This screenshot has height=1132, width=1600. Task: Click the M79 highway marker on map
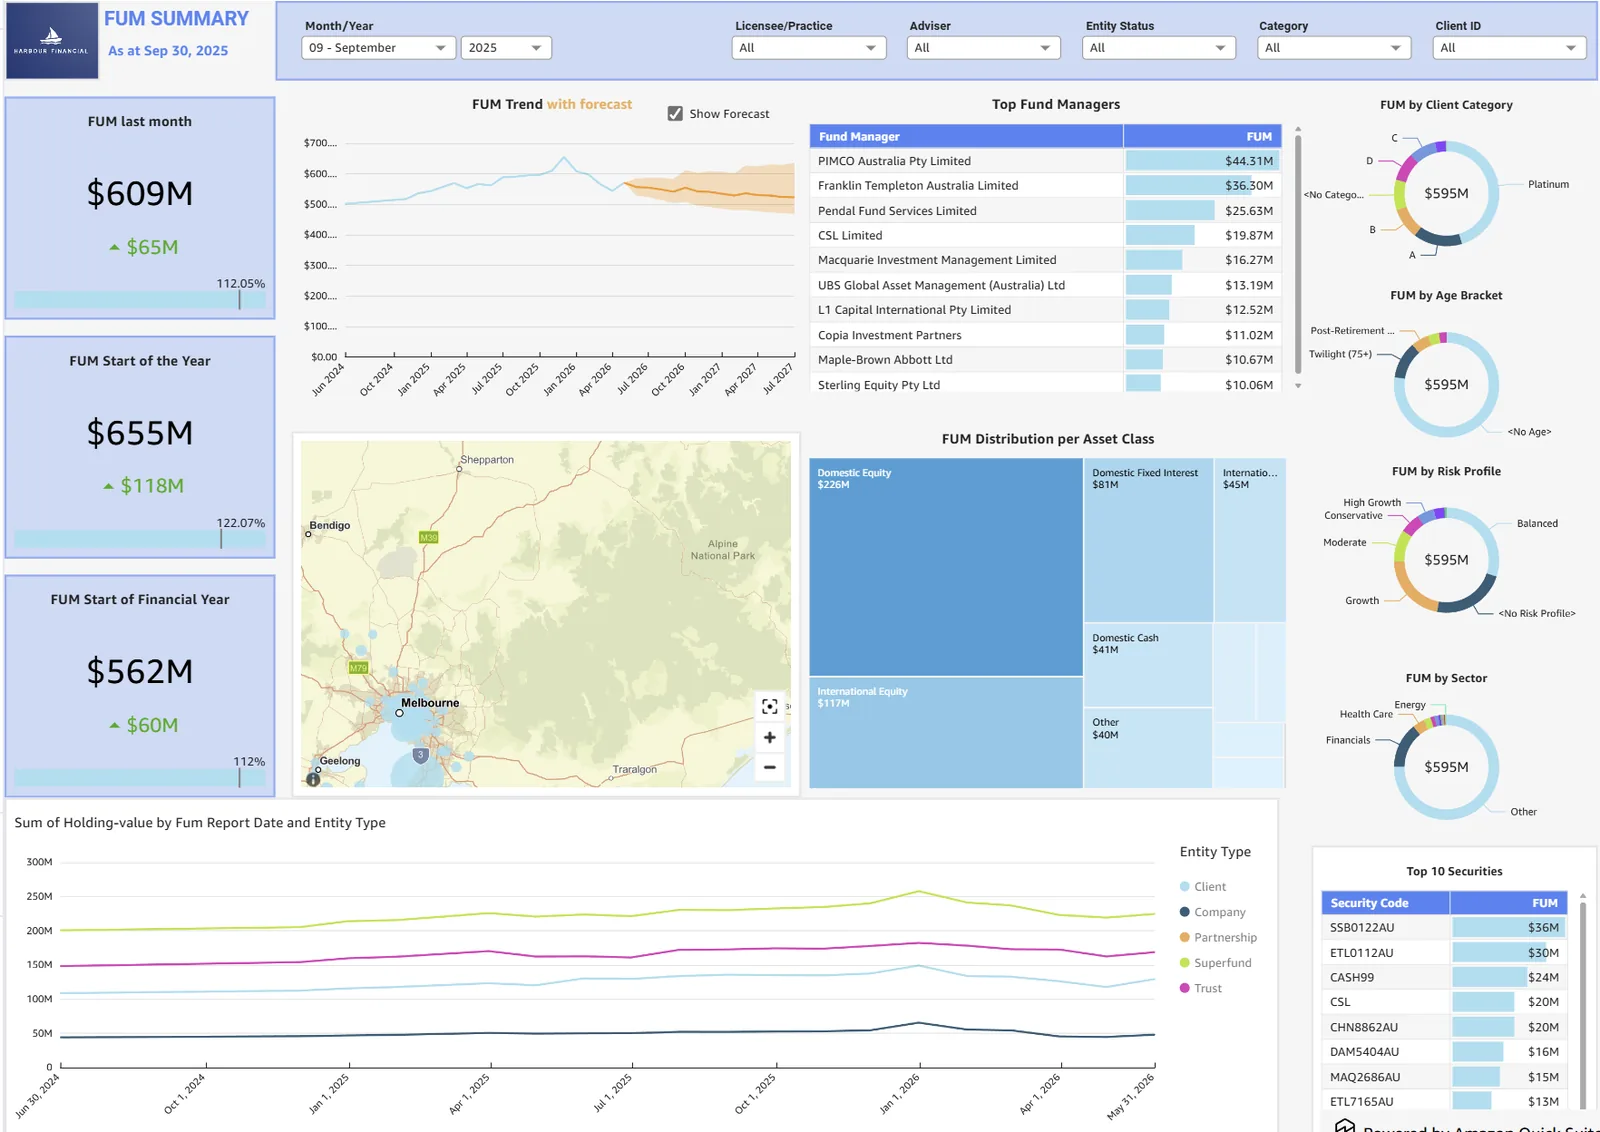358,667
